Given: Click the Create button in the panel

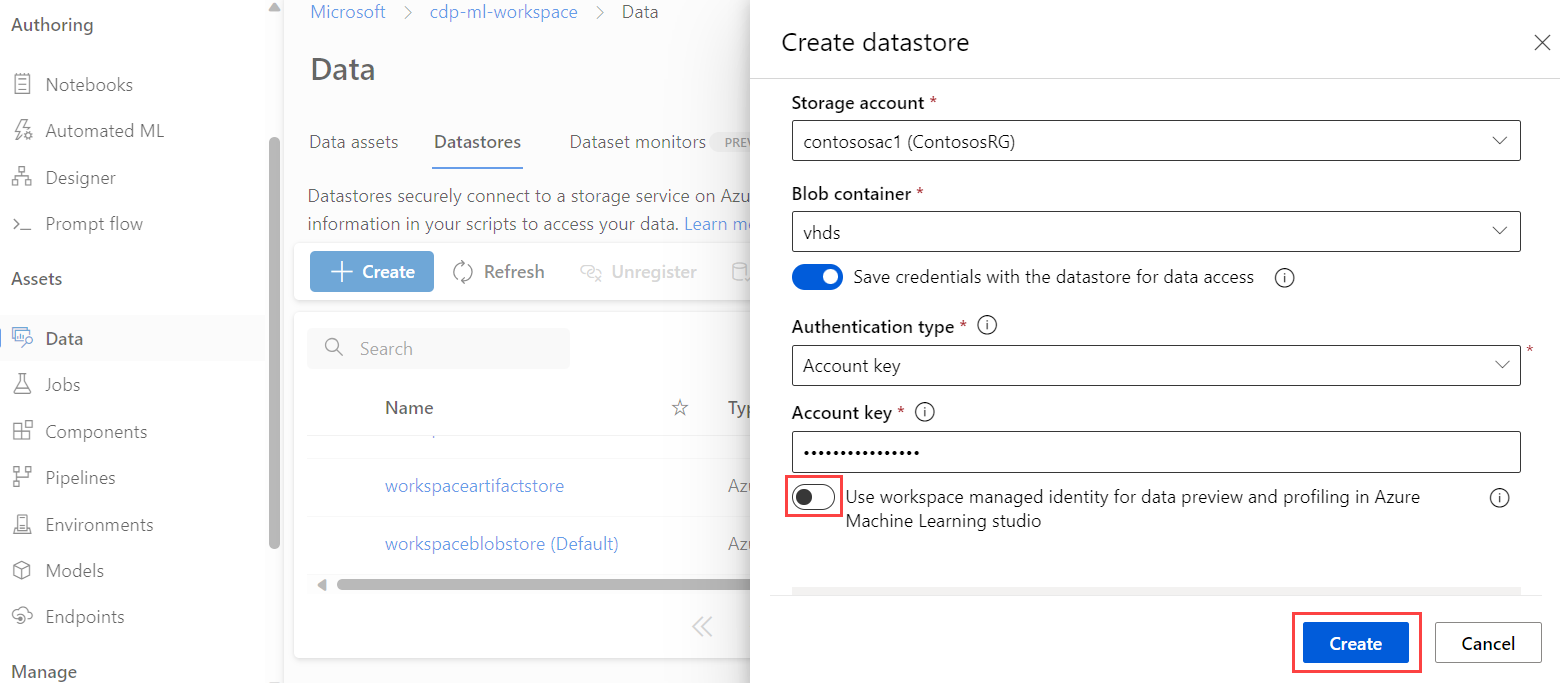Looking at the screenshot, I should pyautogui.click(x=1356, y=643).
